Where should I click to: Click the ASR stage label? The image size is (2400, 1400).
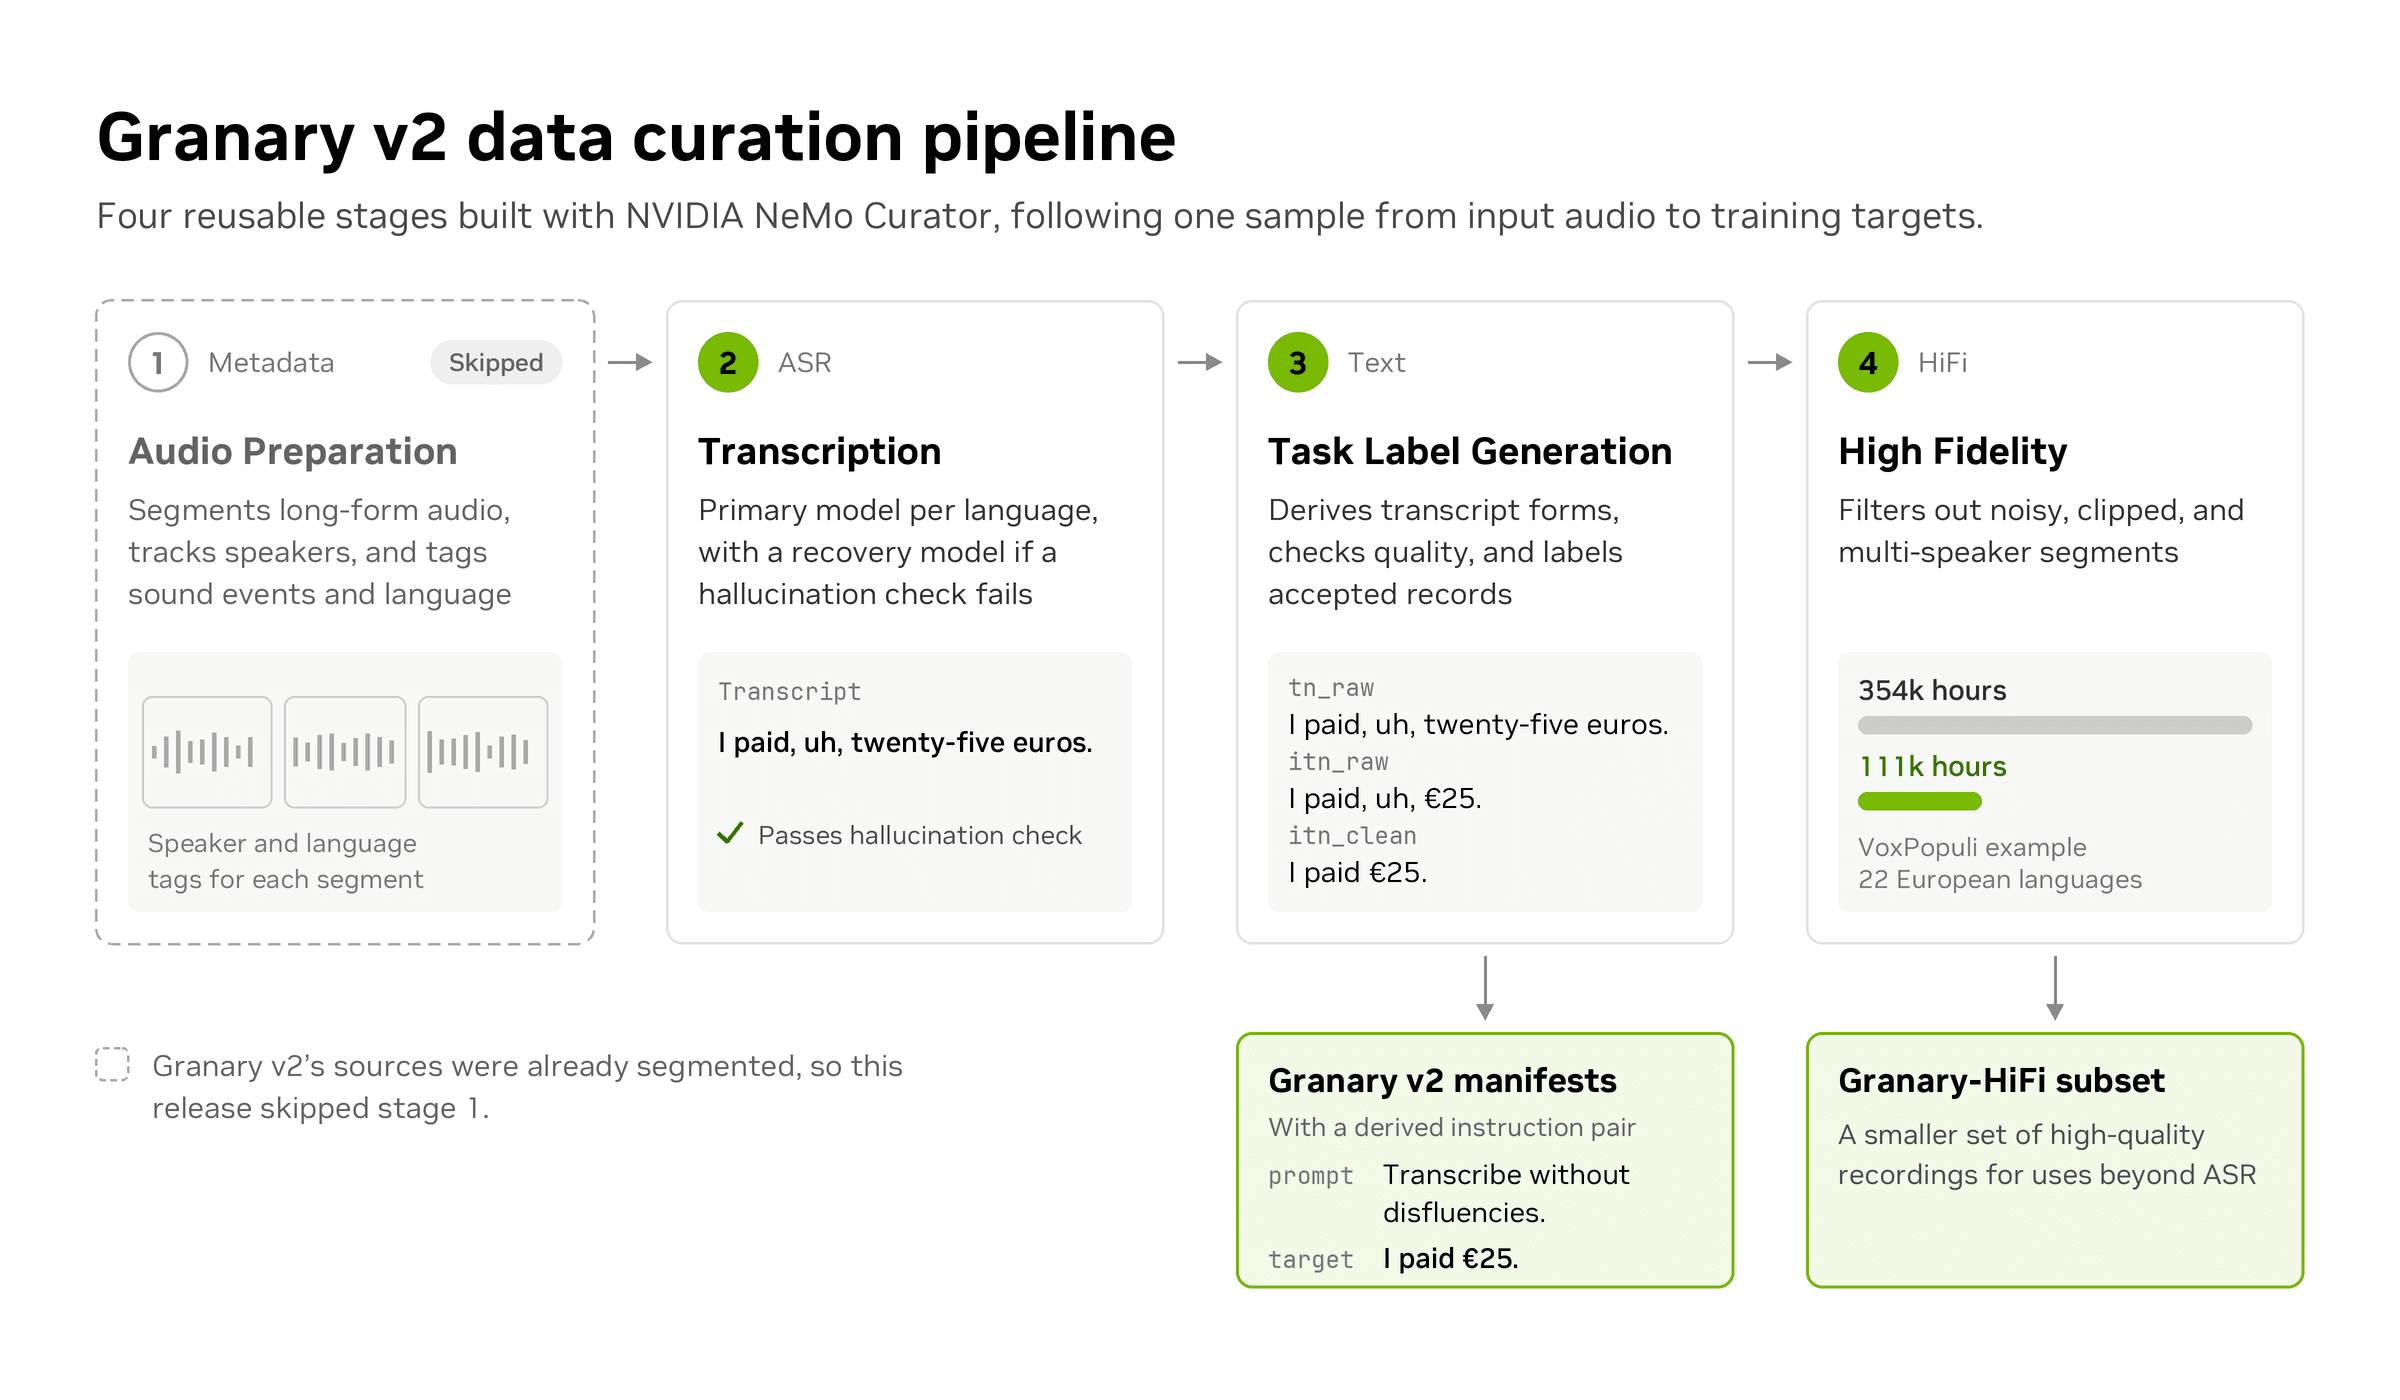click(805, 362)
